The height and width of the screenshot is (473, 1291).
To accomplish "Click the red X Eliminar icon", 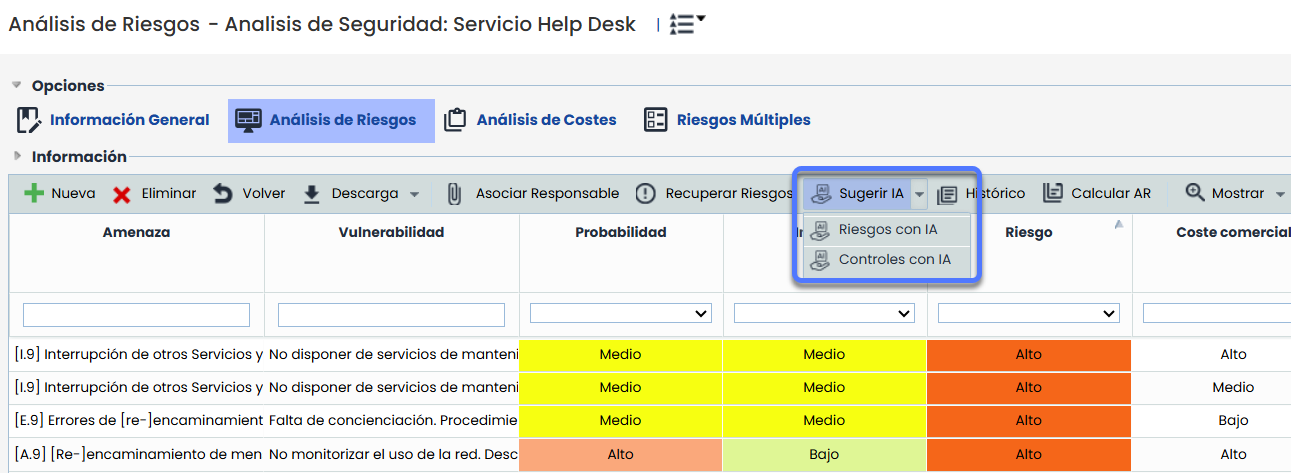I will coord(122,194).
